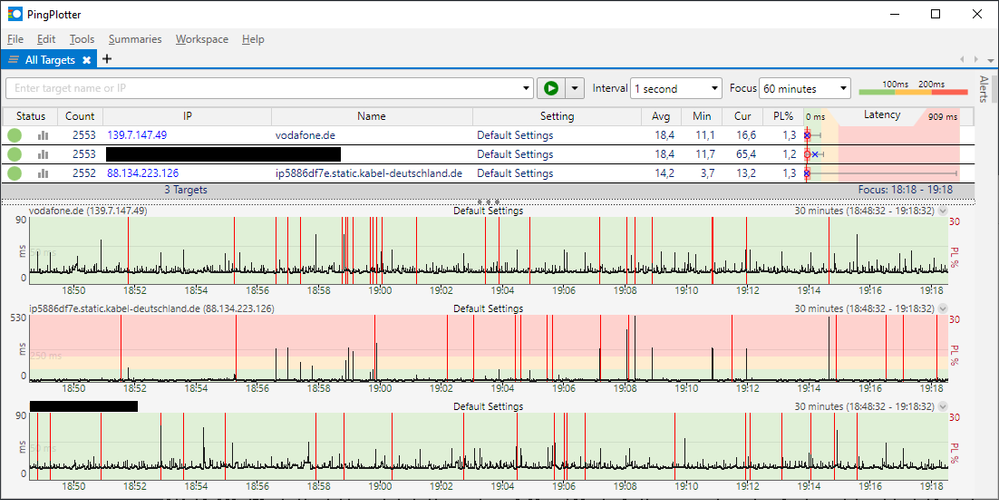This screenshot has height=500, width=999.
Task: Open the Interval dropdown showing 1 second
Action: pyautogui.click(x=675, y=88)
